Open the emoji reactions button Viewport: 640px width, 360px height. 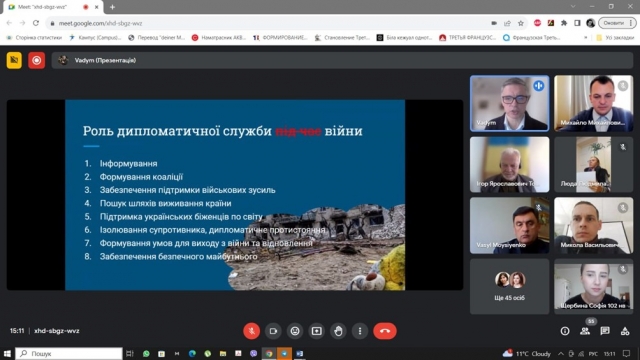295,331
